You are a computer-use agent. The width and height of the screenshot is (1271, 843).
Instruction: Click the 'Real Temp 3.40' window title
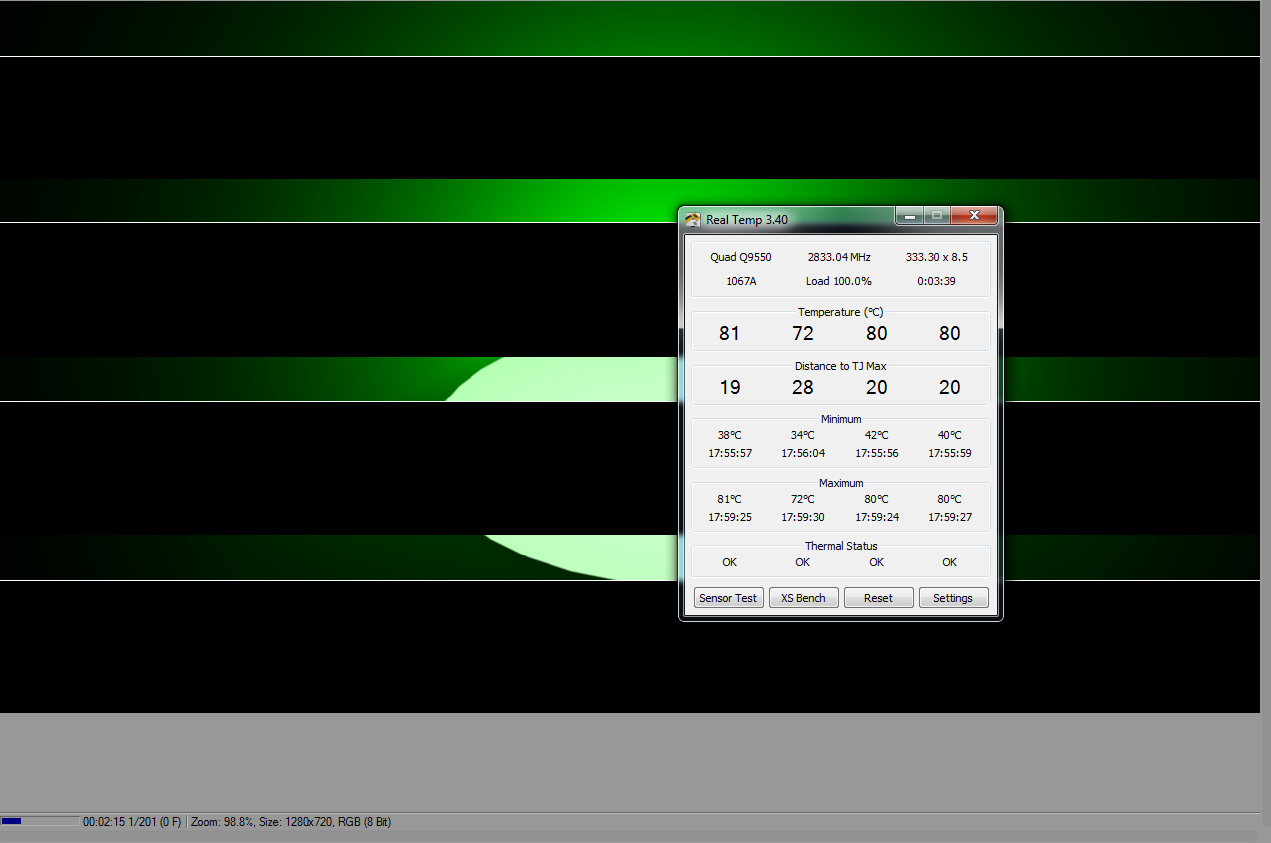coord(747,220)
